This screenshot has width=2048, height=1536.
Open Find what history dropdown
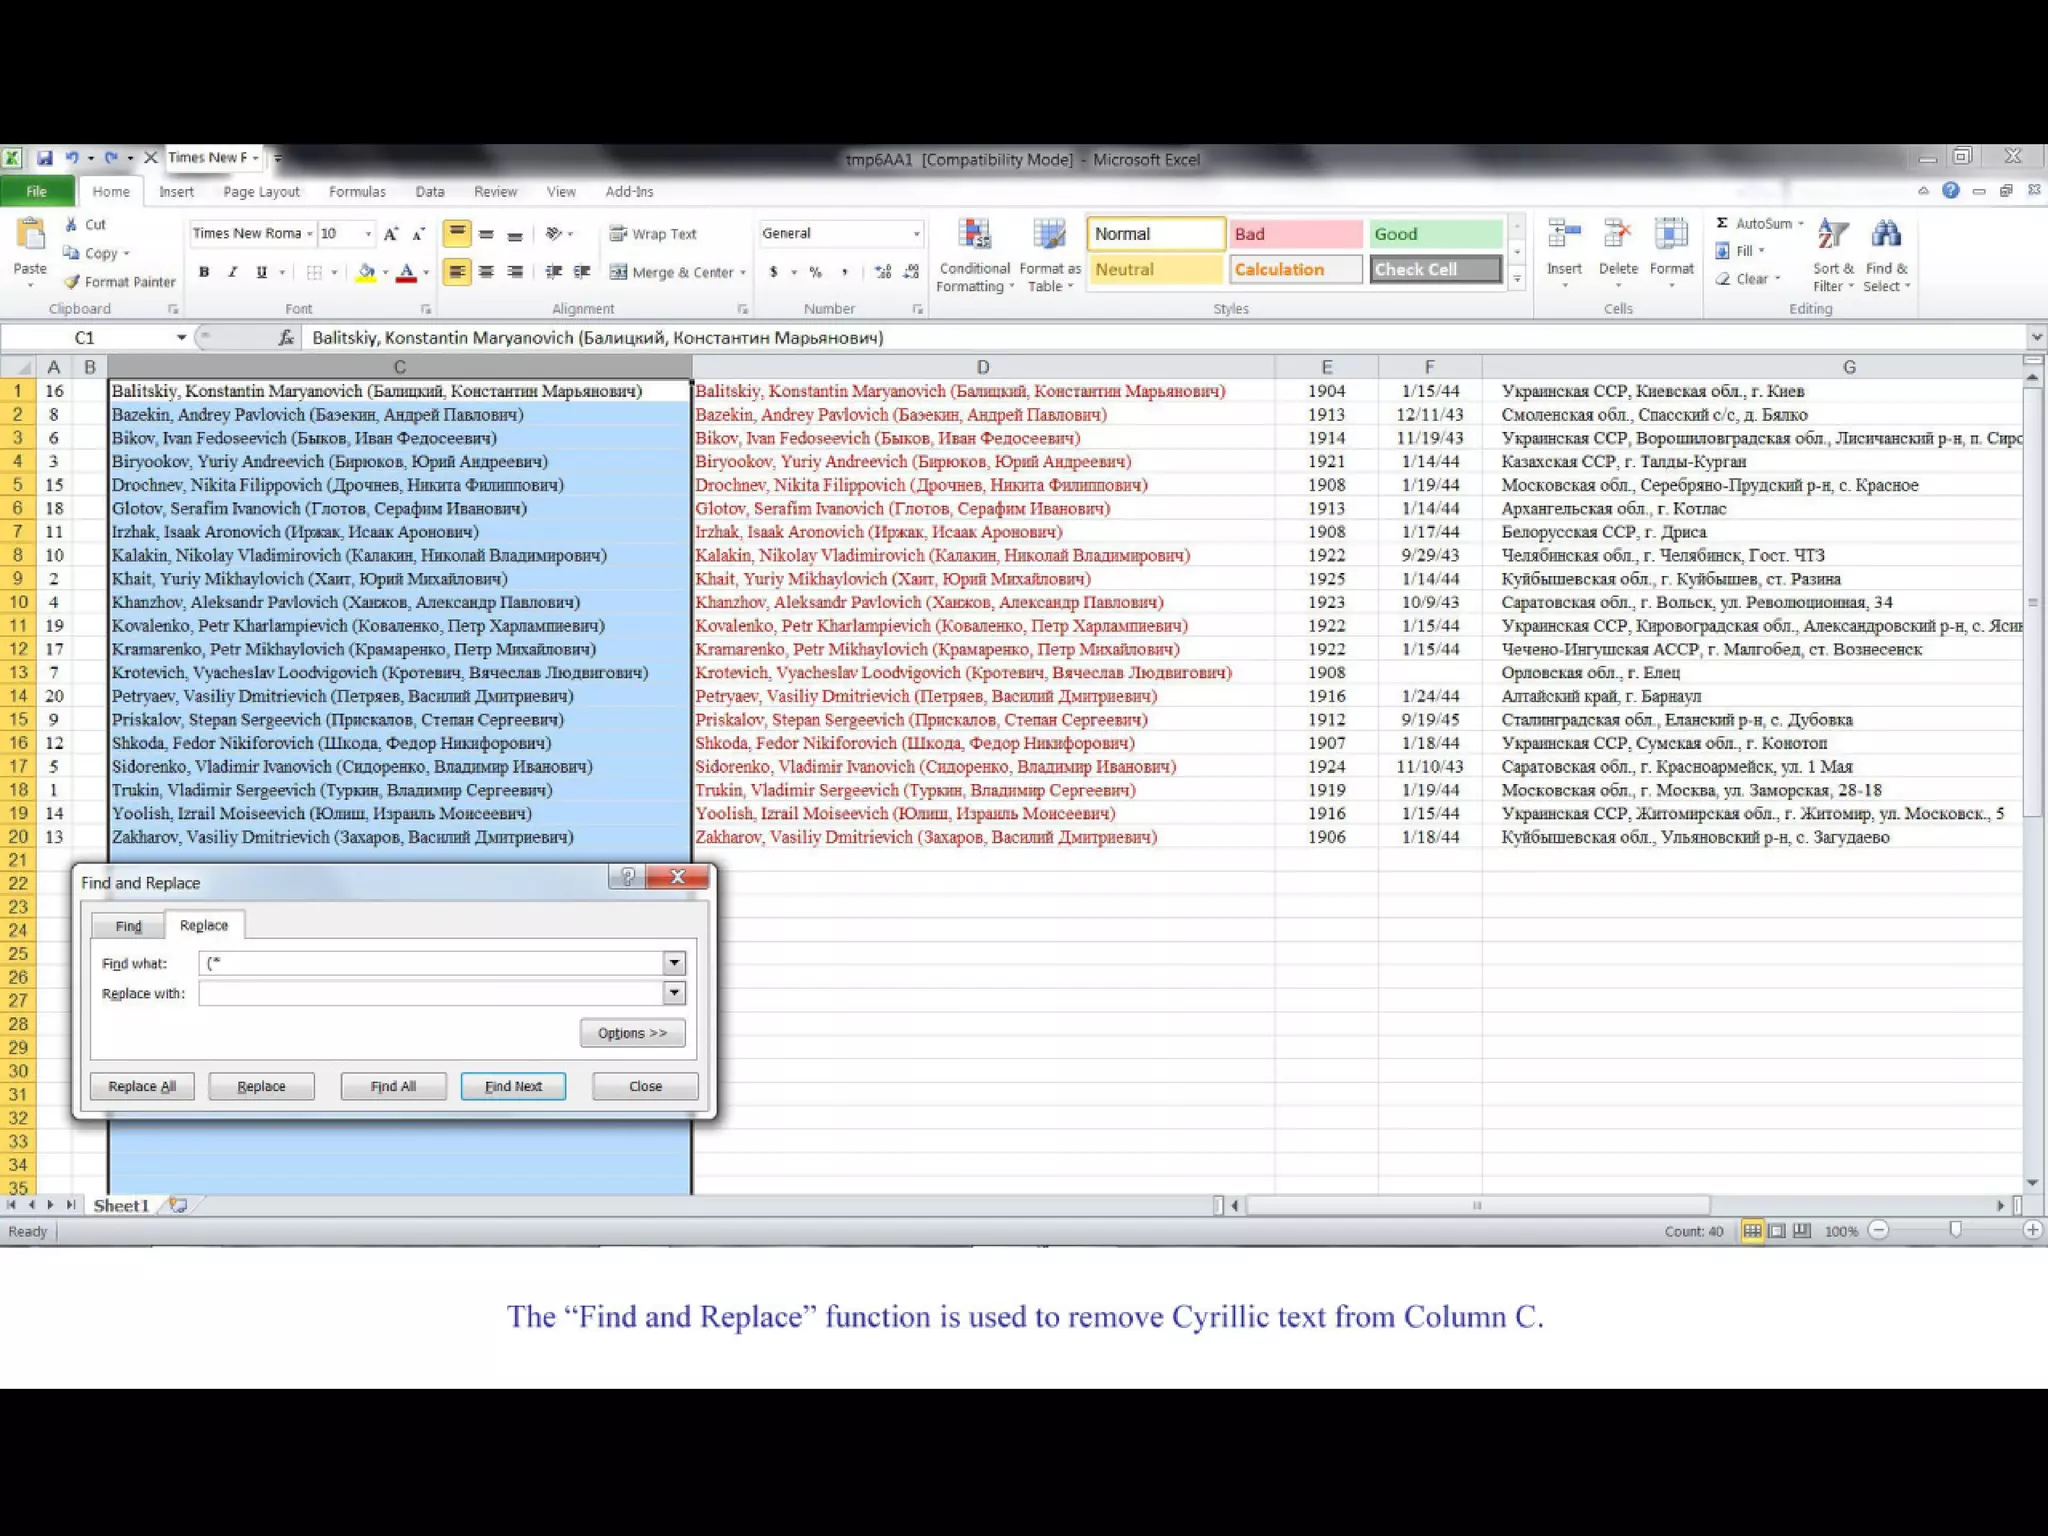click(674, 963)
